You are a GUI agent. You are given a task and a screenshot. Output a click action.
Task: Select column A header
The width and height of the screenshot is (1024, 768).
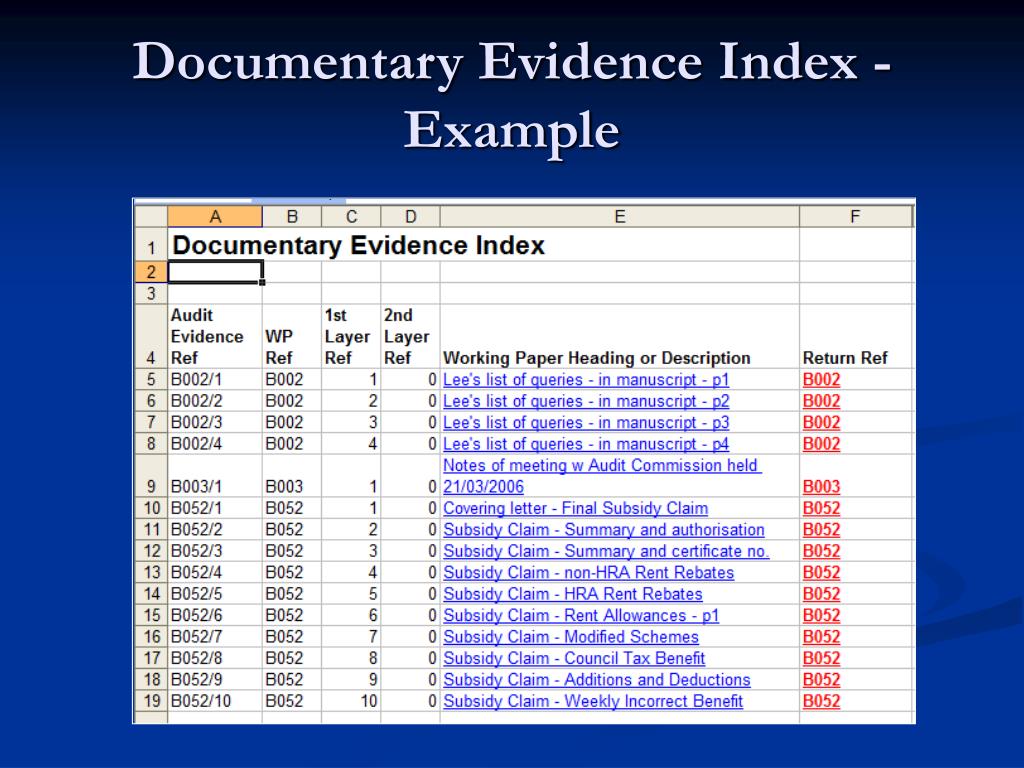215,217
